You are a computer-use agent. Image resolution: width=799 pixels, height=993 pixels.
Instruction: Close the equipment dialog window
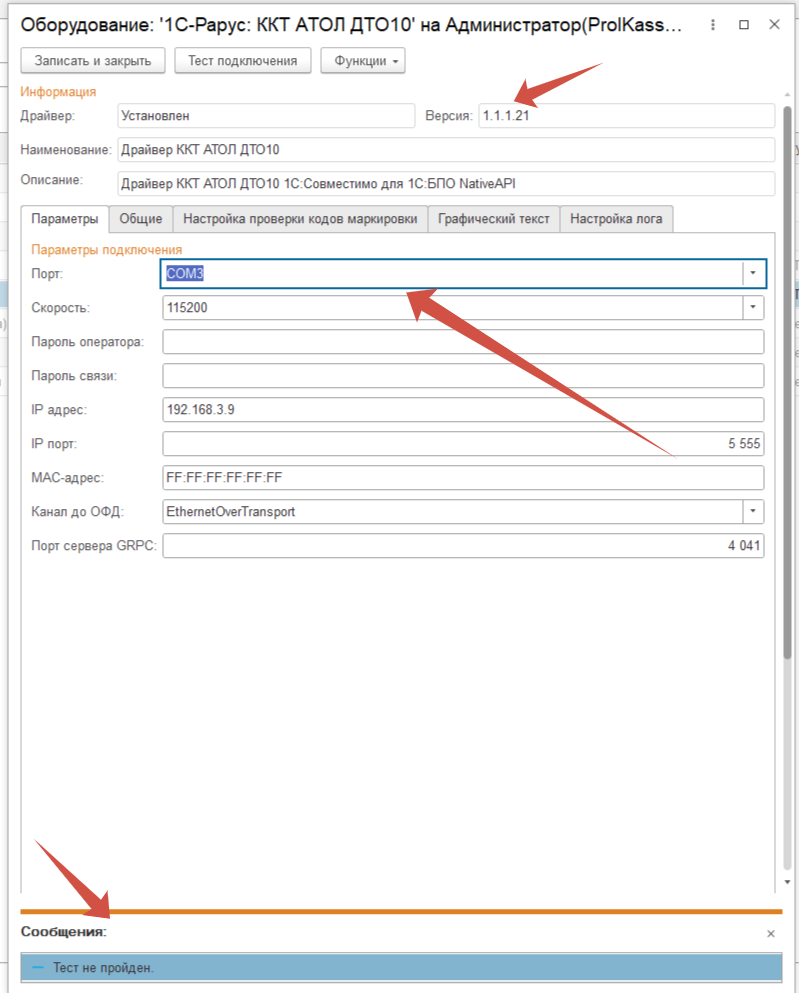coord(775,24)
